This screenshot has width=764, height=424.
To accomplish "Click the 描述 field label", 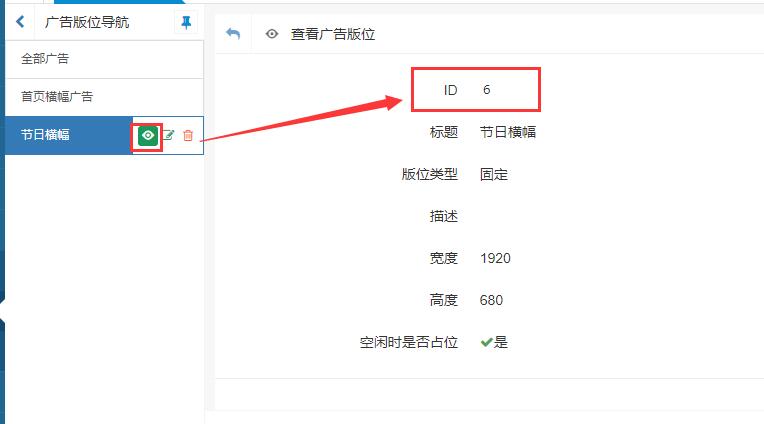I will point(443,216).
